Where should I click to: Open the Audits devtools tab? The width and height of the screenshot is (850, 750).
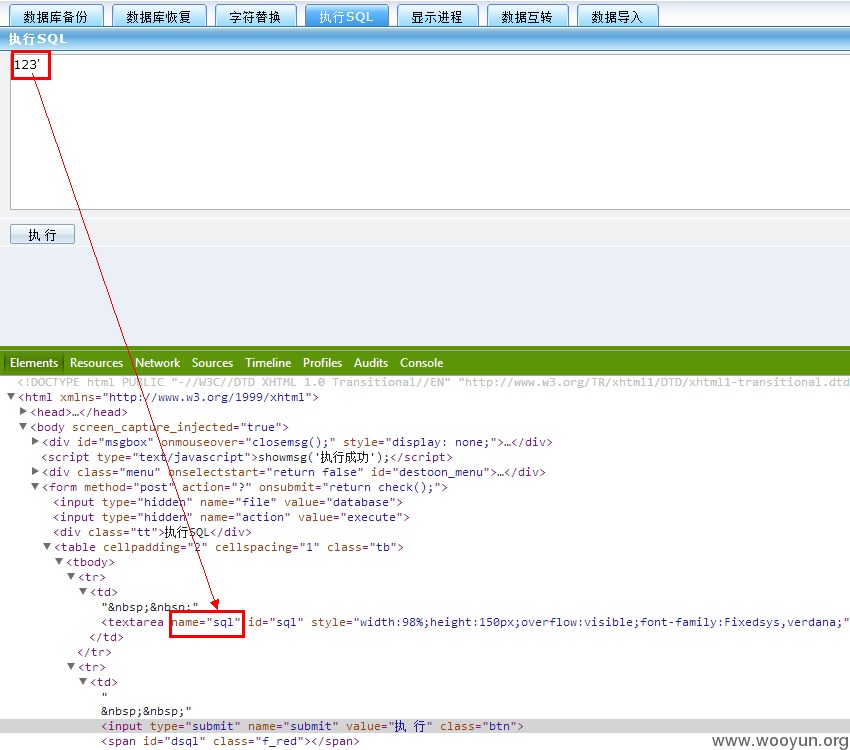[371, 363]
